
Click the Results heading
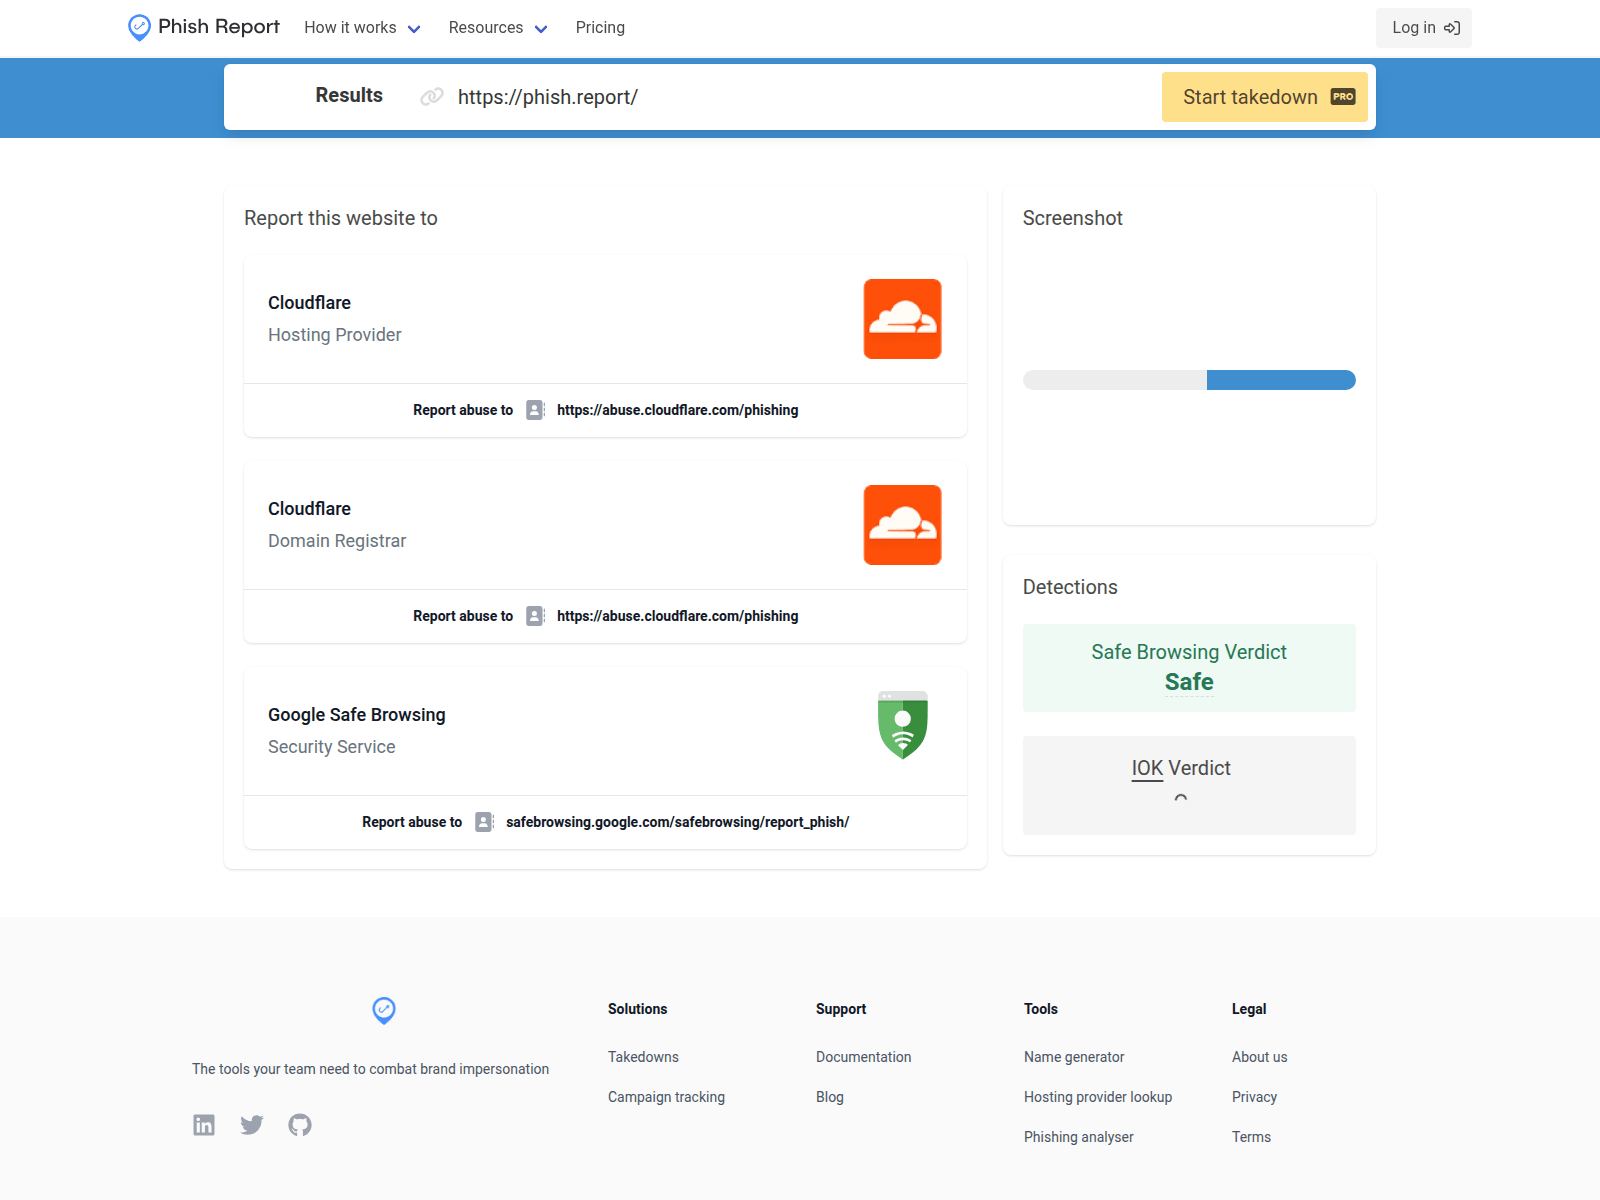click(349, 95)
